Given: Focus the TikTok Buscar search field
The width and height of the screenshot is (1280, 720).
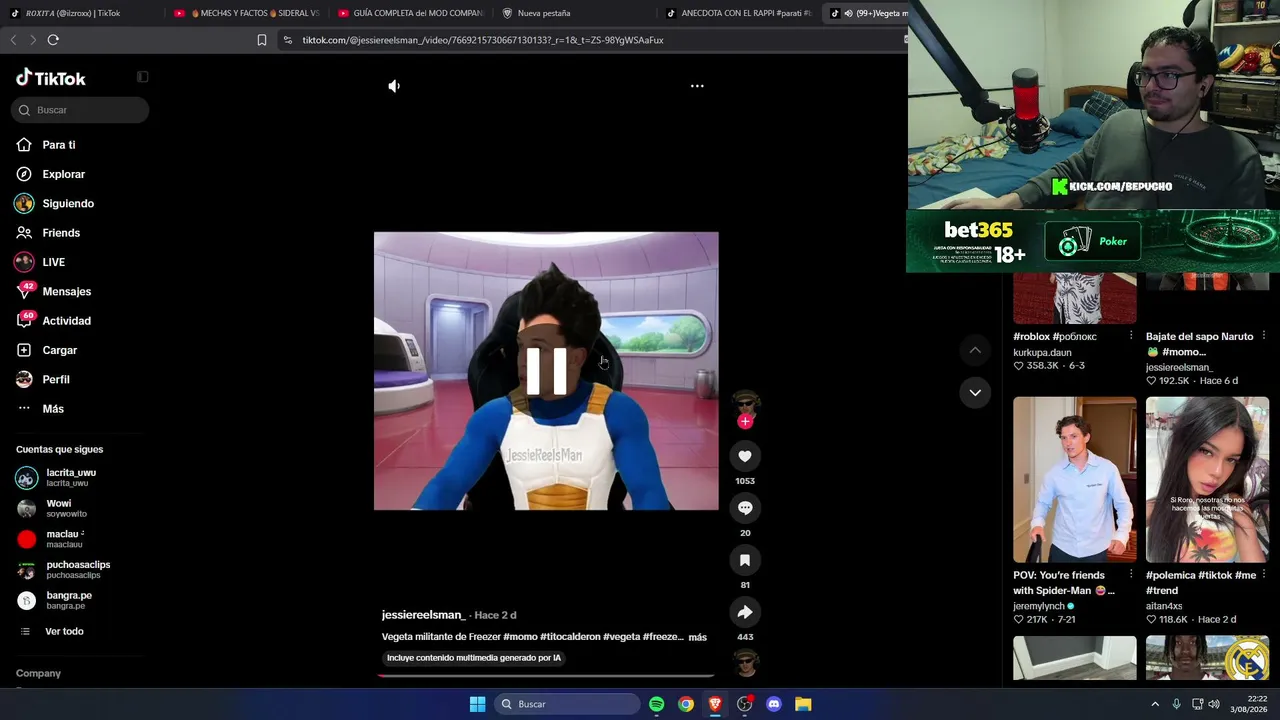Looking at the screenshot, I should [x=80, y=110].
